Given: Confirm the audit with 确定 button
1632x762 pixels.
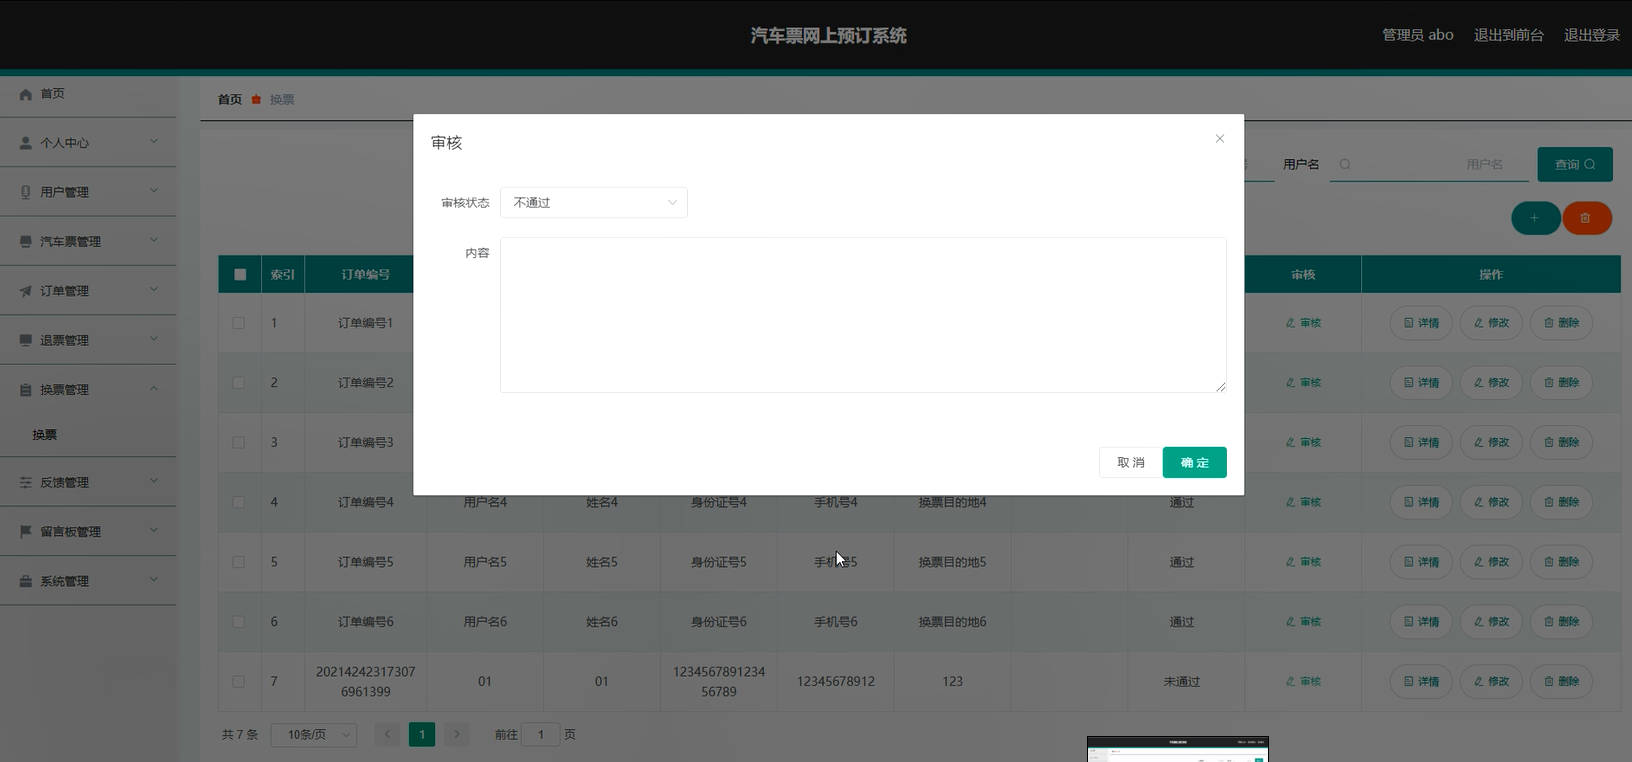Looking at the screenshot, I should 1195,462.
